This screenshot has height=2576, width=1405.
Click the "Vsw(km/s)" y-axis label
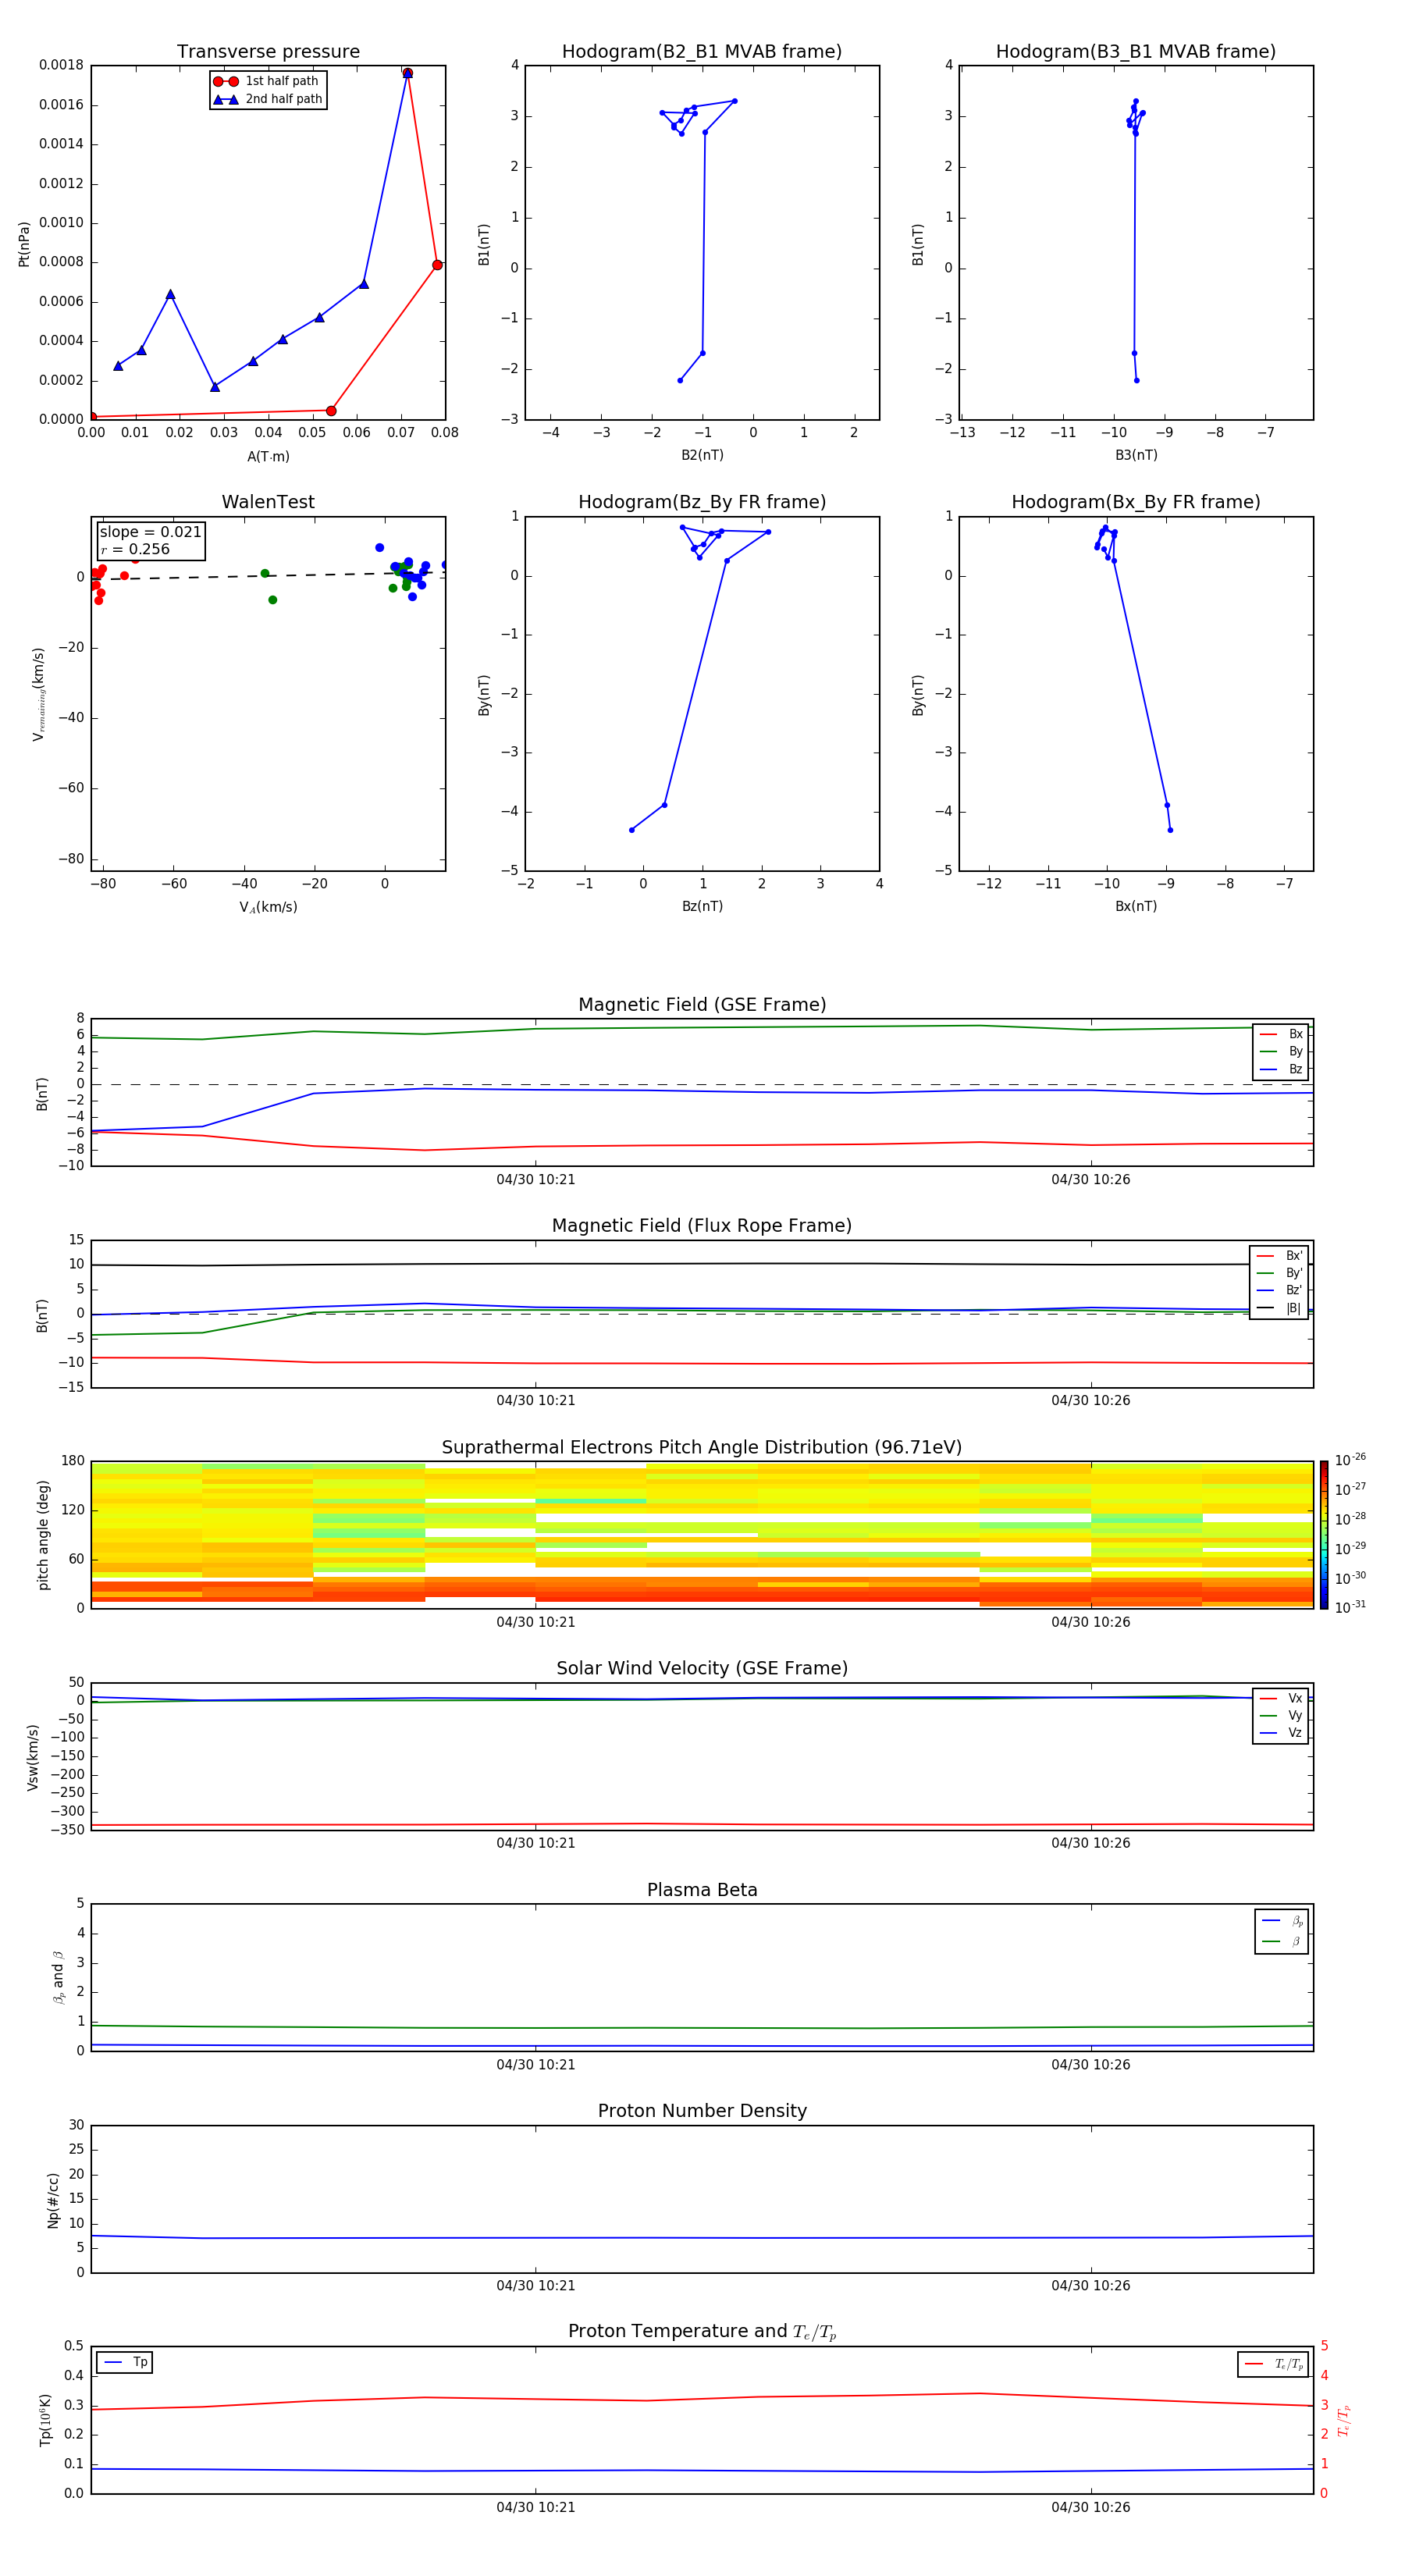coord(33,1757)
